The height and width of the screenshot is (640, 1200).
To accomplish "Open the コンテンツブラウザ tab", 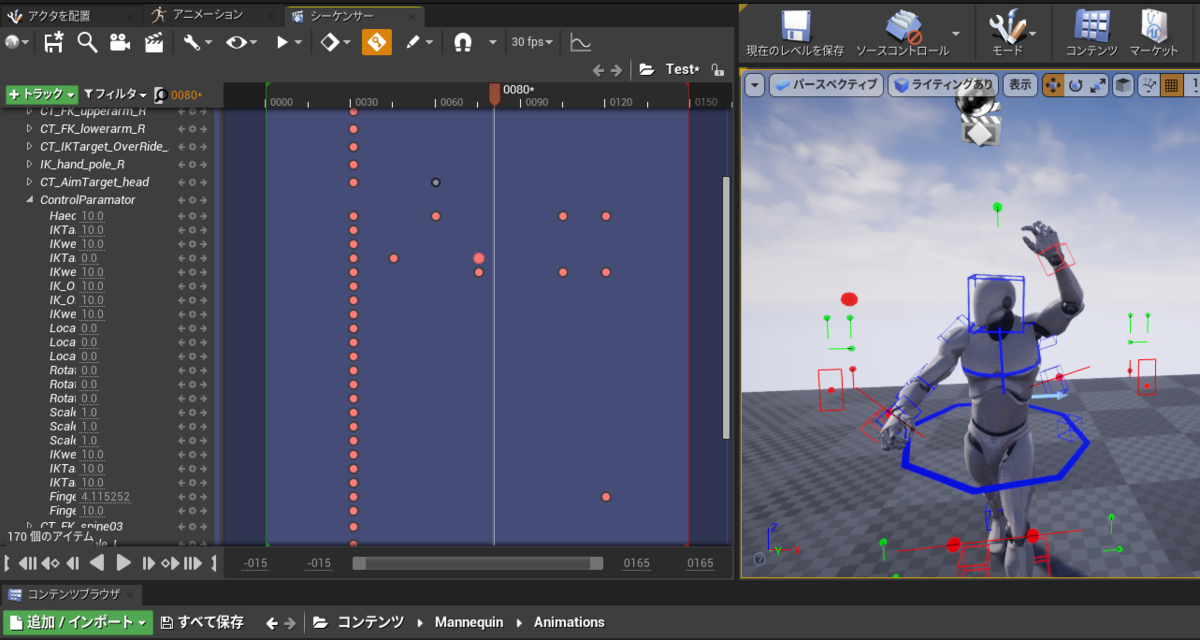I will tap(72, 594).
